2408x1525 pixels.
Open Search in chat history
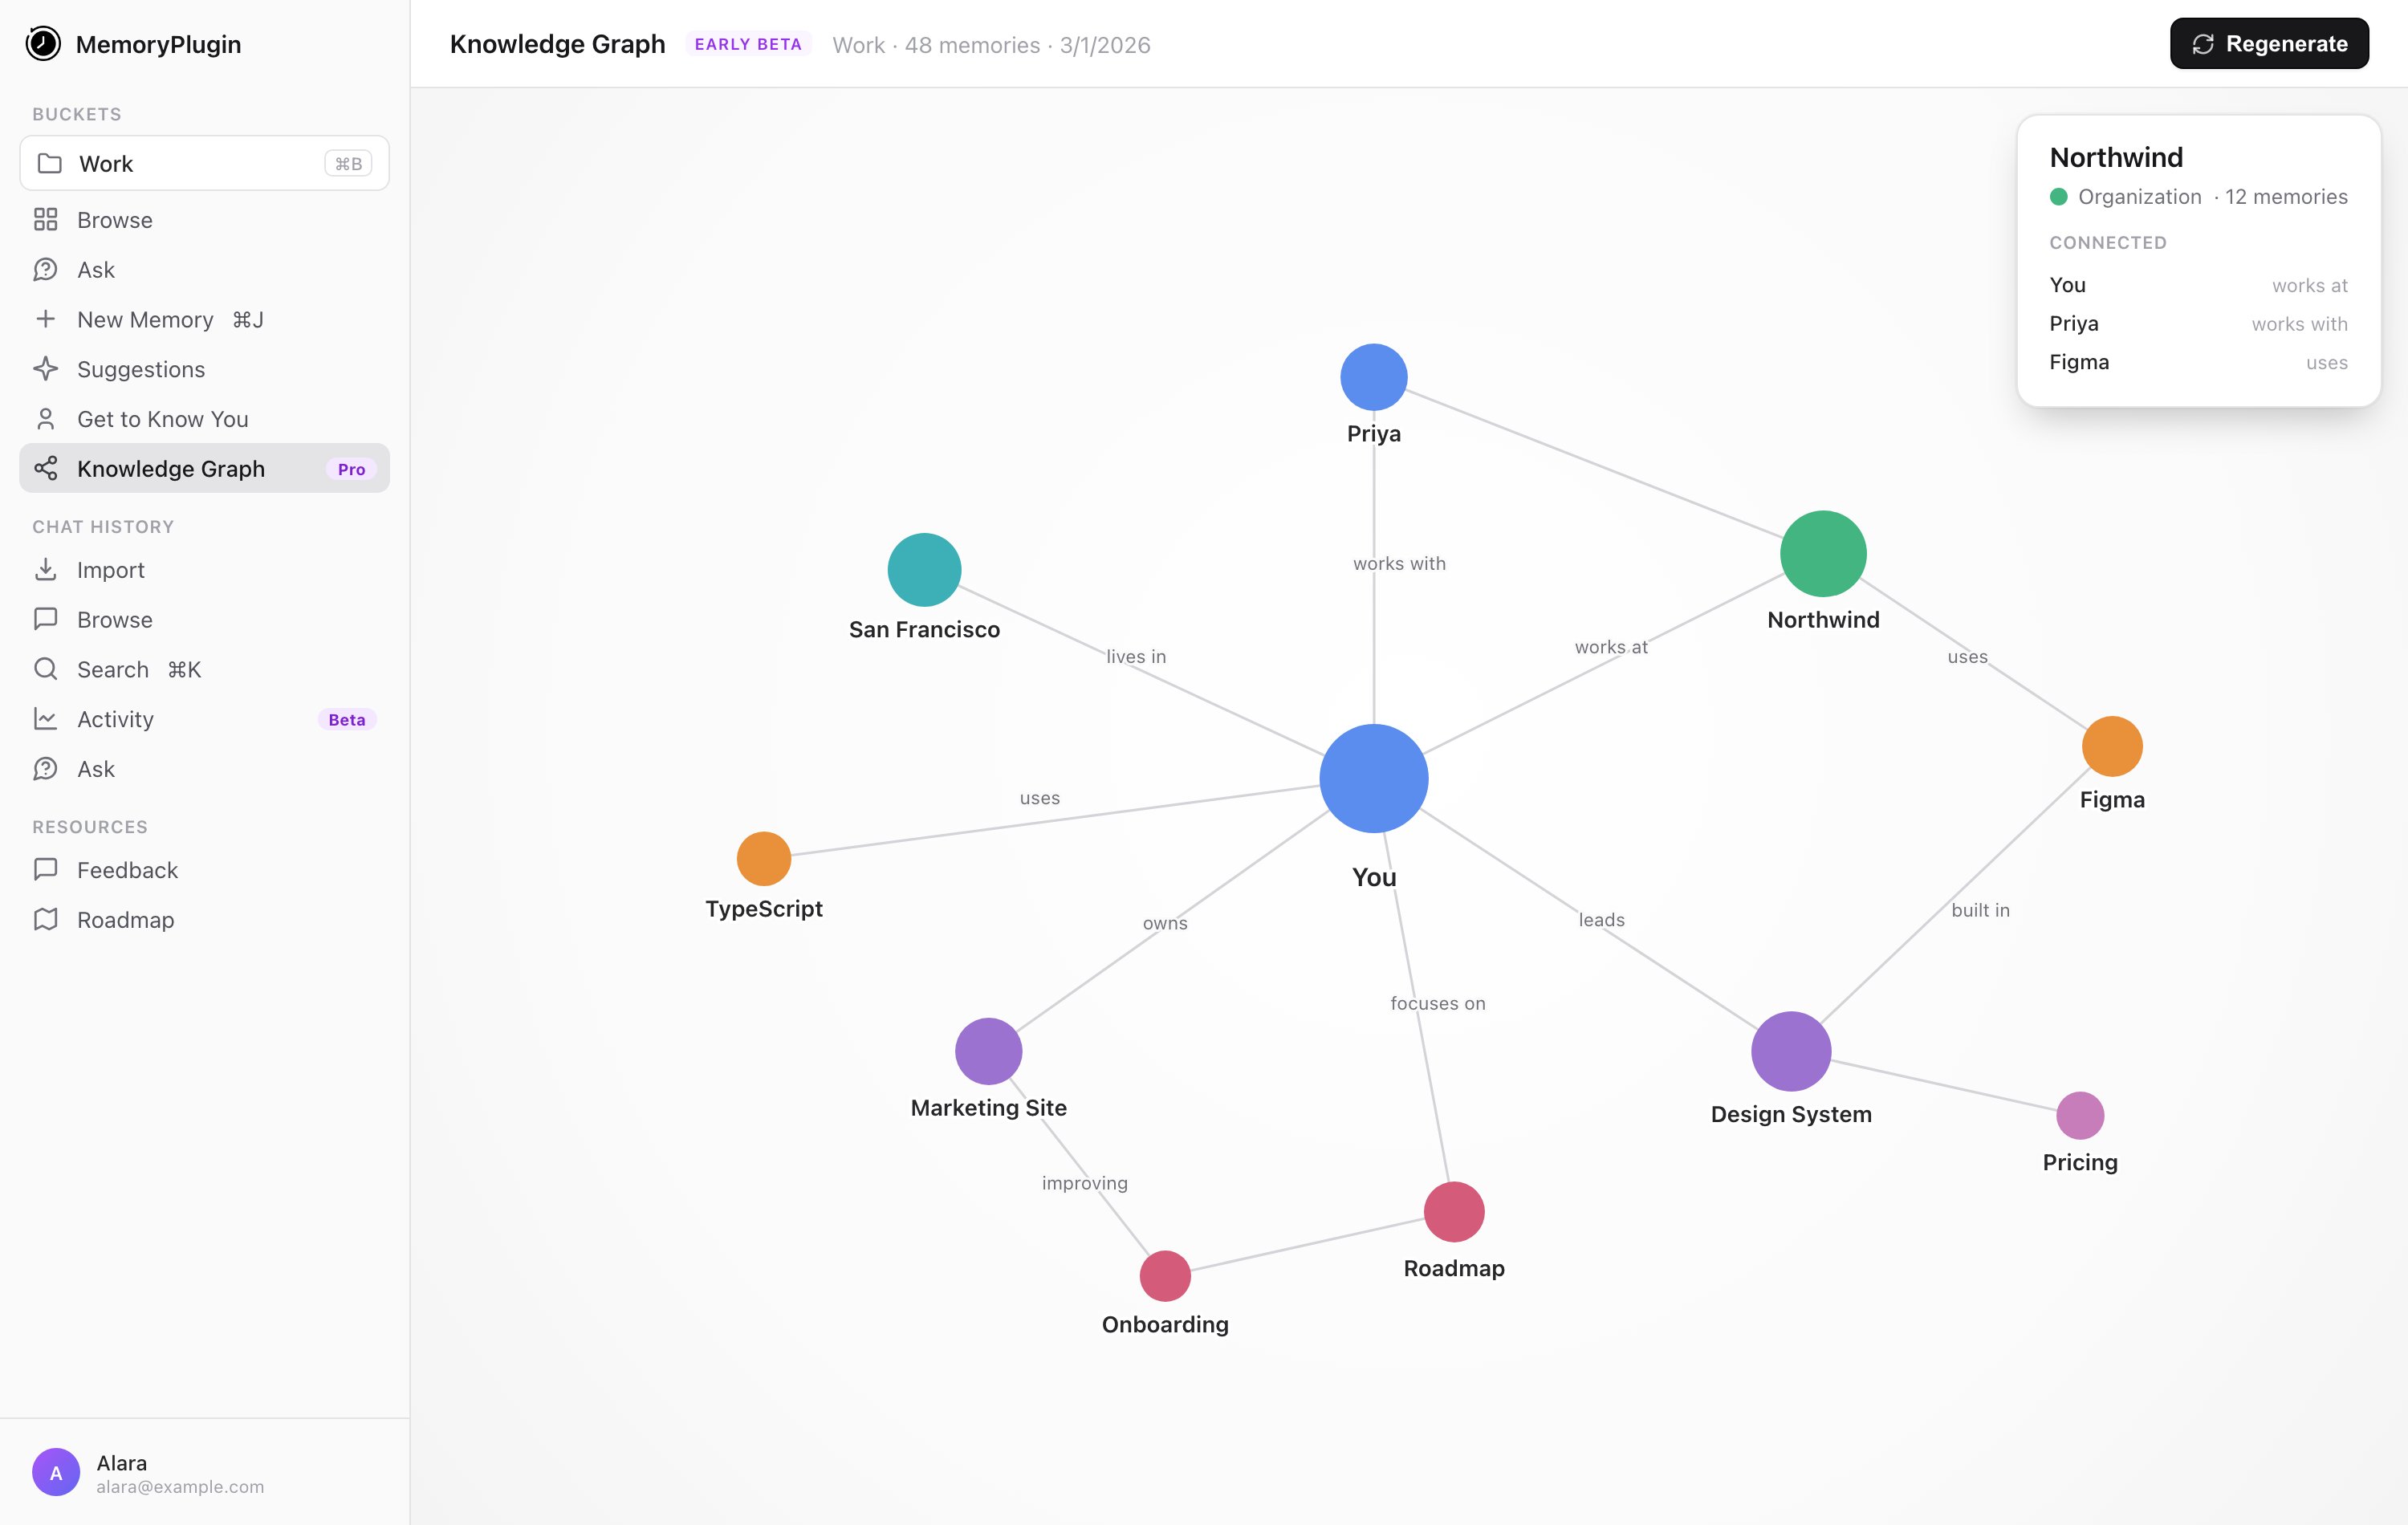(x=204, y=669)
